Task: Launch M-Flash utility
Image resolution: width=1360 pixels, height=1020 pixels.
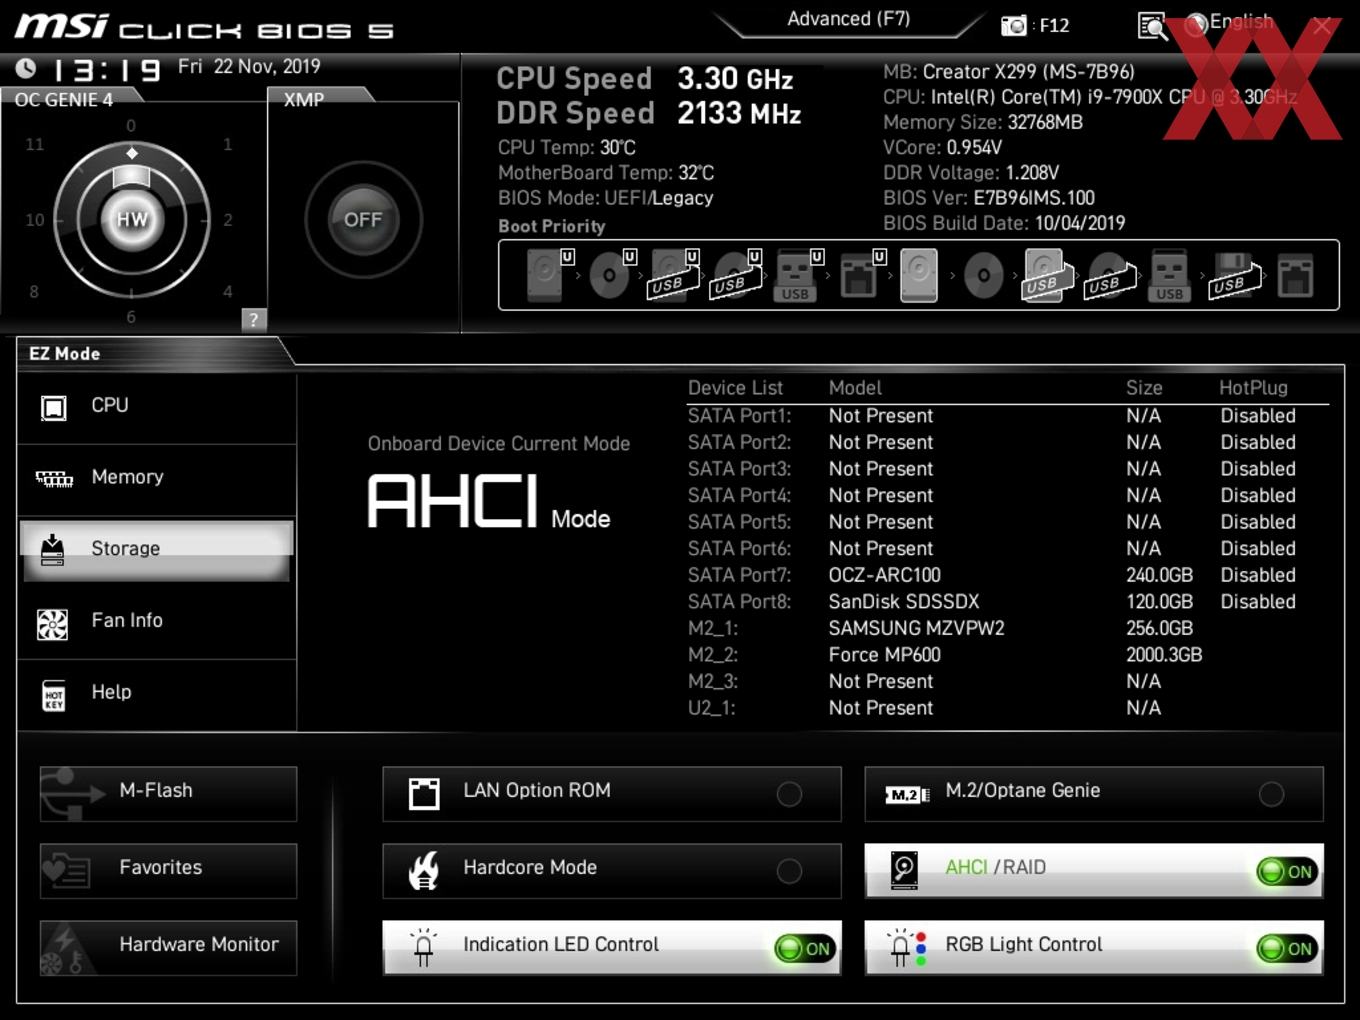Action: tap(168, 794)
